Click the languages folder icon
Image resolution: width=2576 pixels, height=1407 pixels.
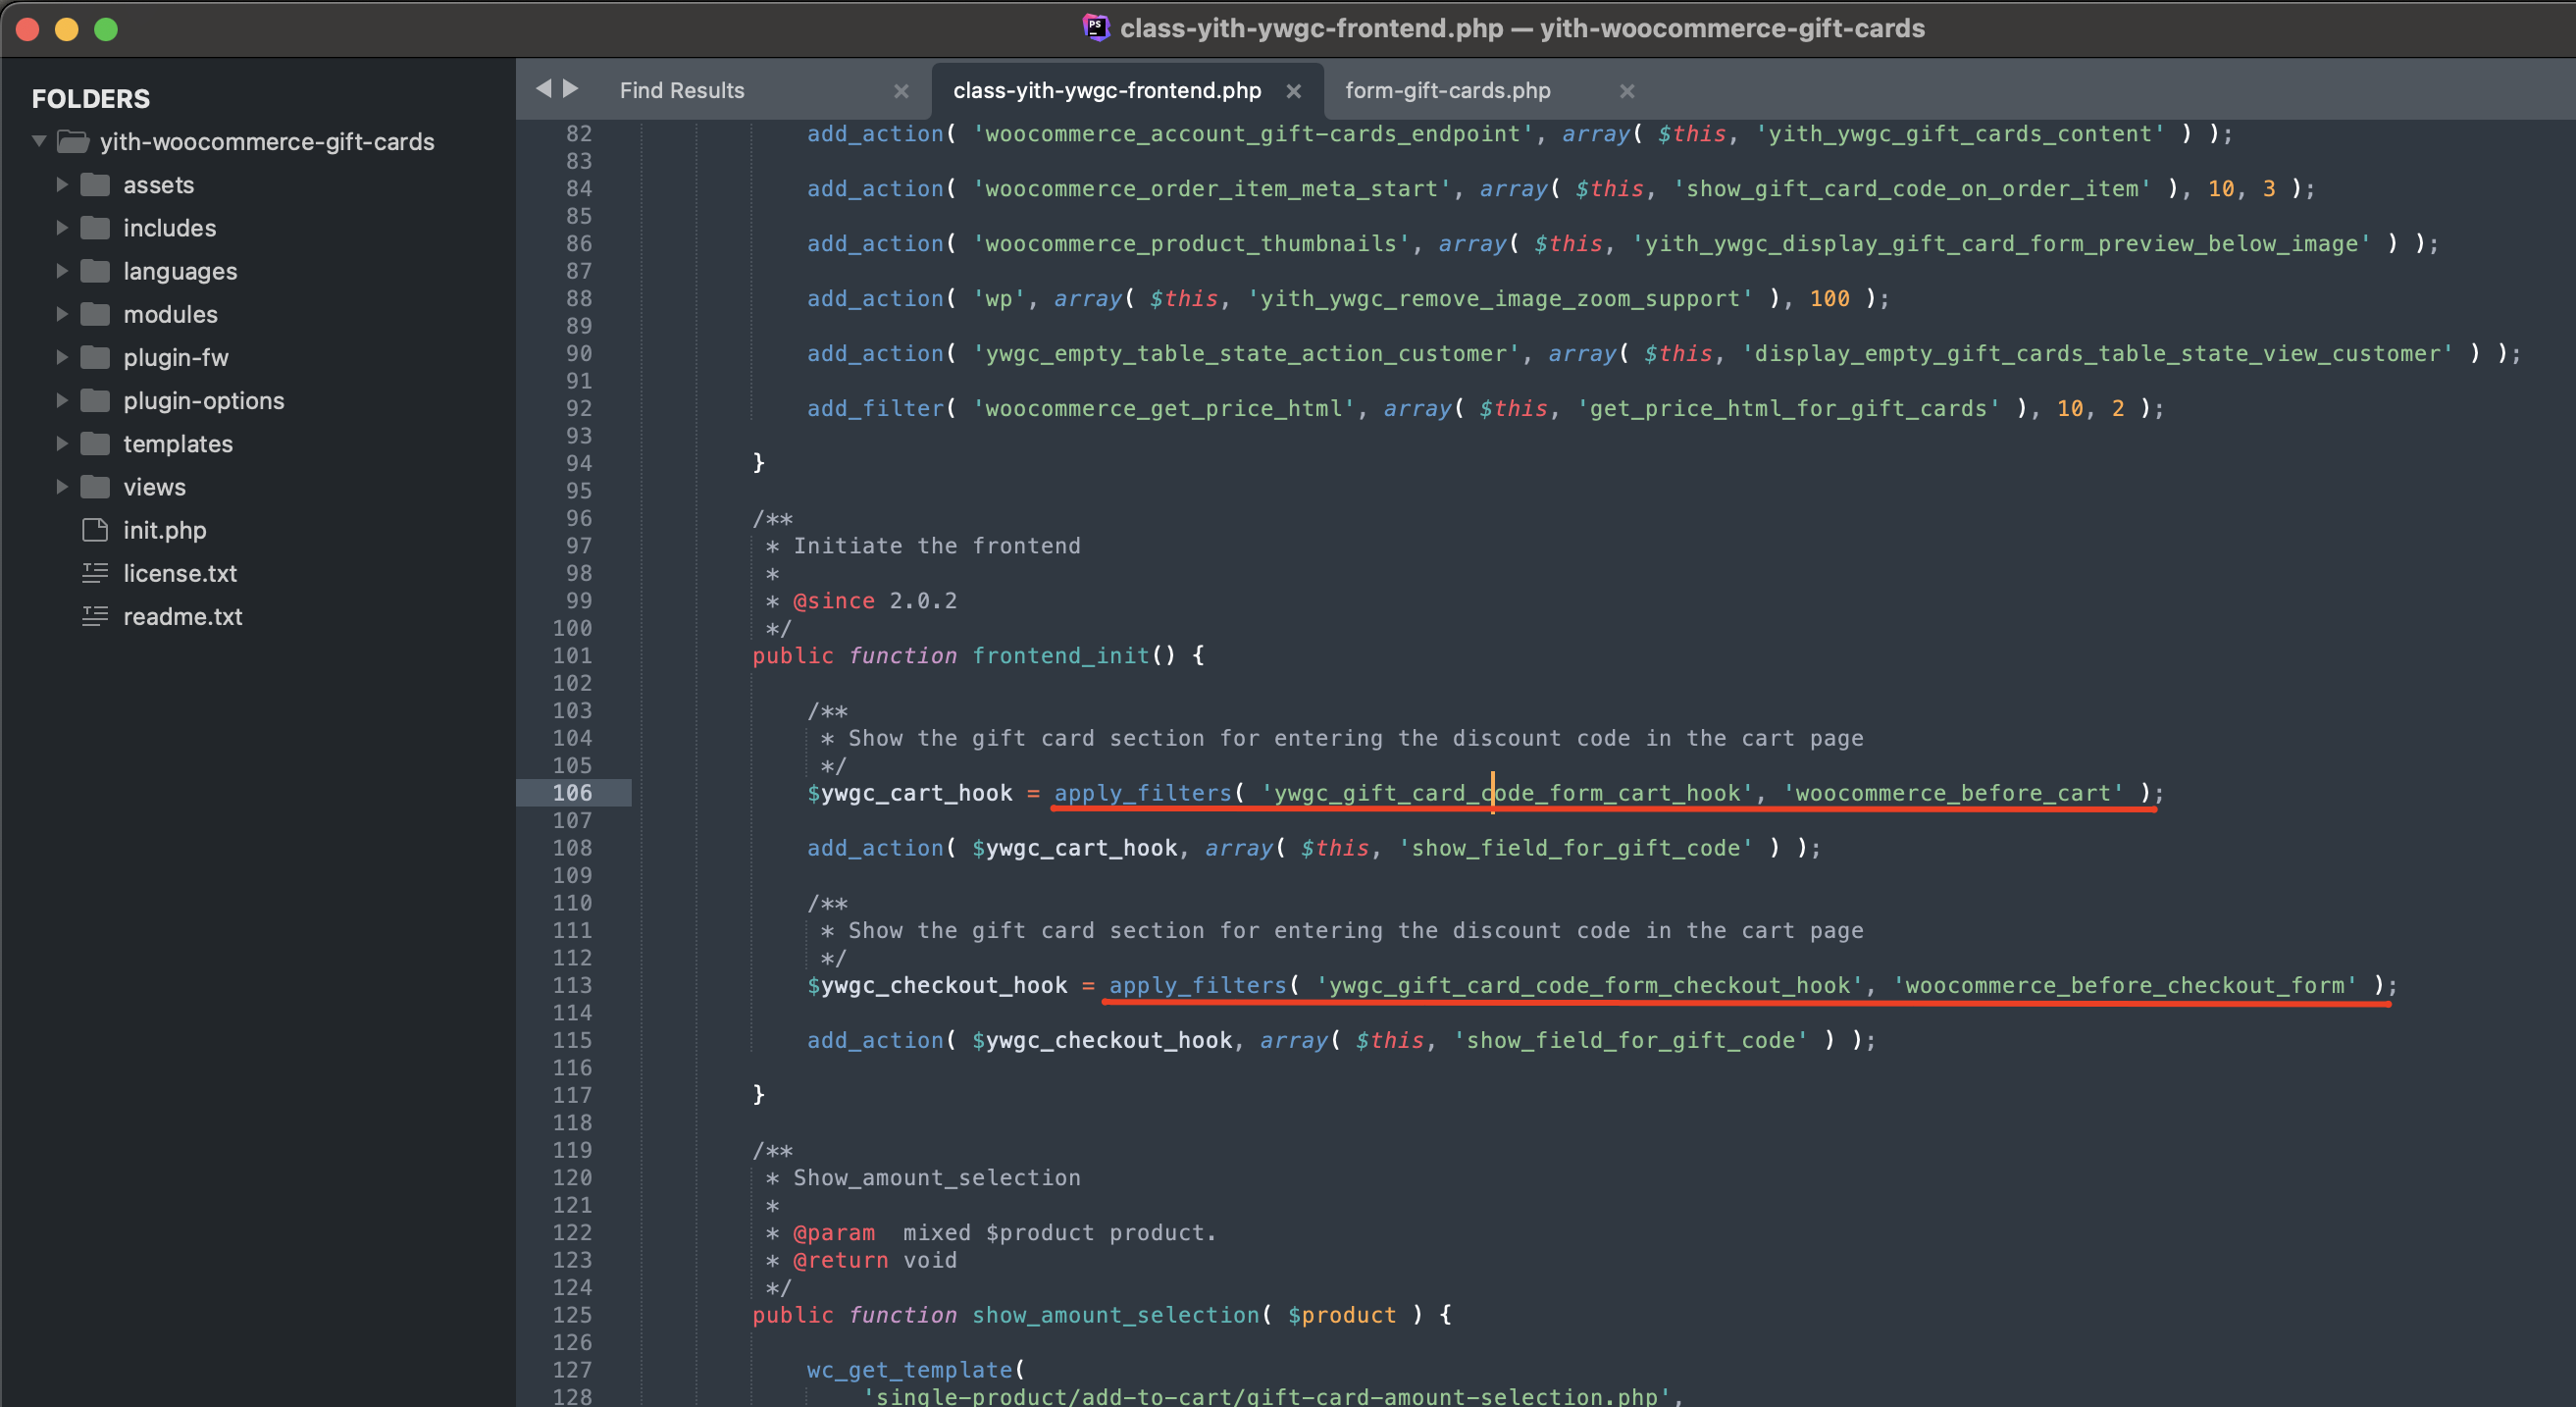pyautogui.click(x=95, y=271)
